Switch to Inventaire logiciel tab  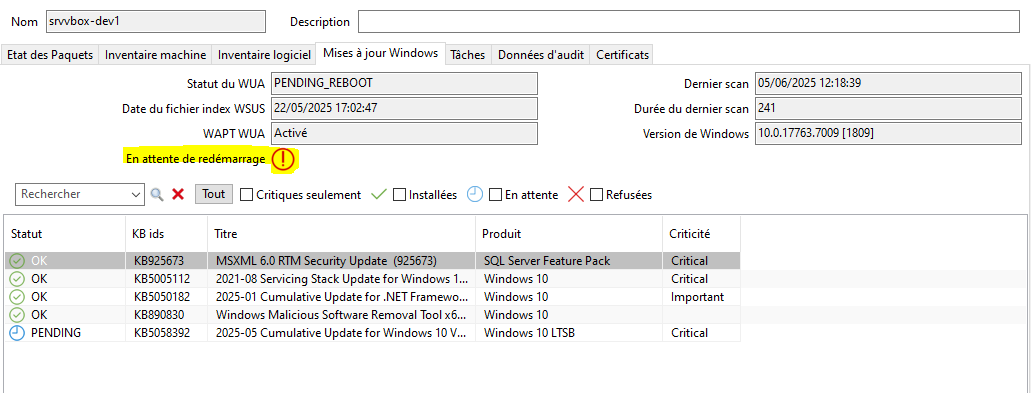[x=264, y=55]
